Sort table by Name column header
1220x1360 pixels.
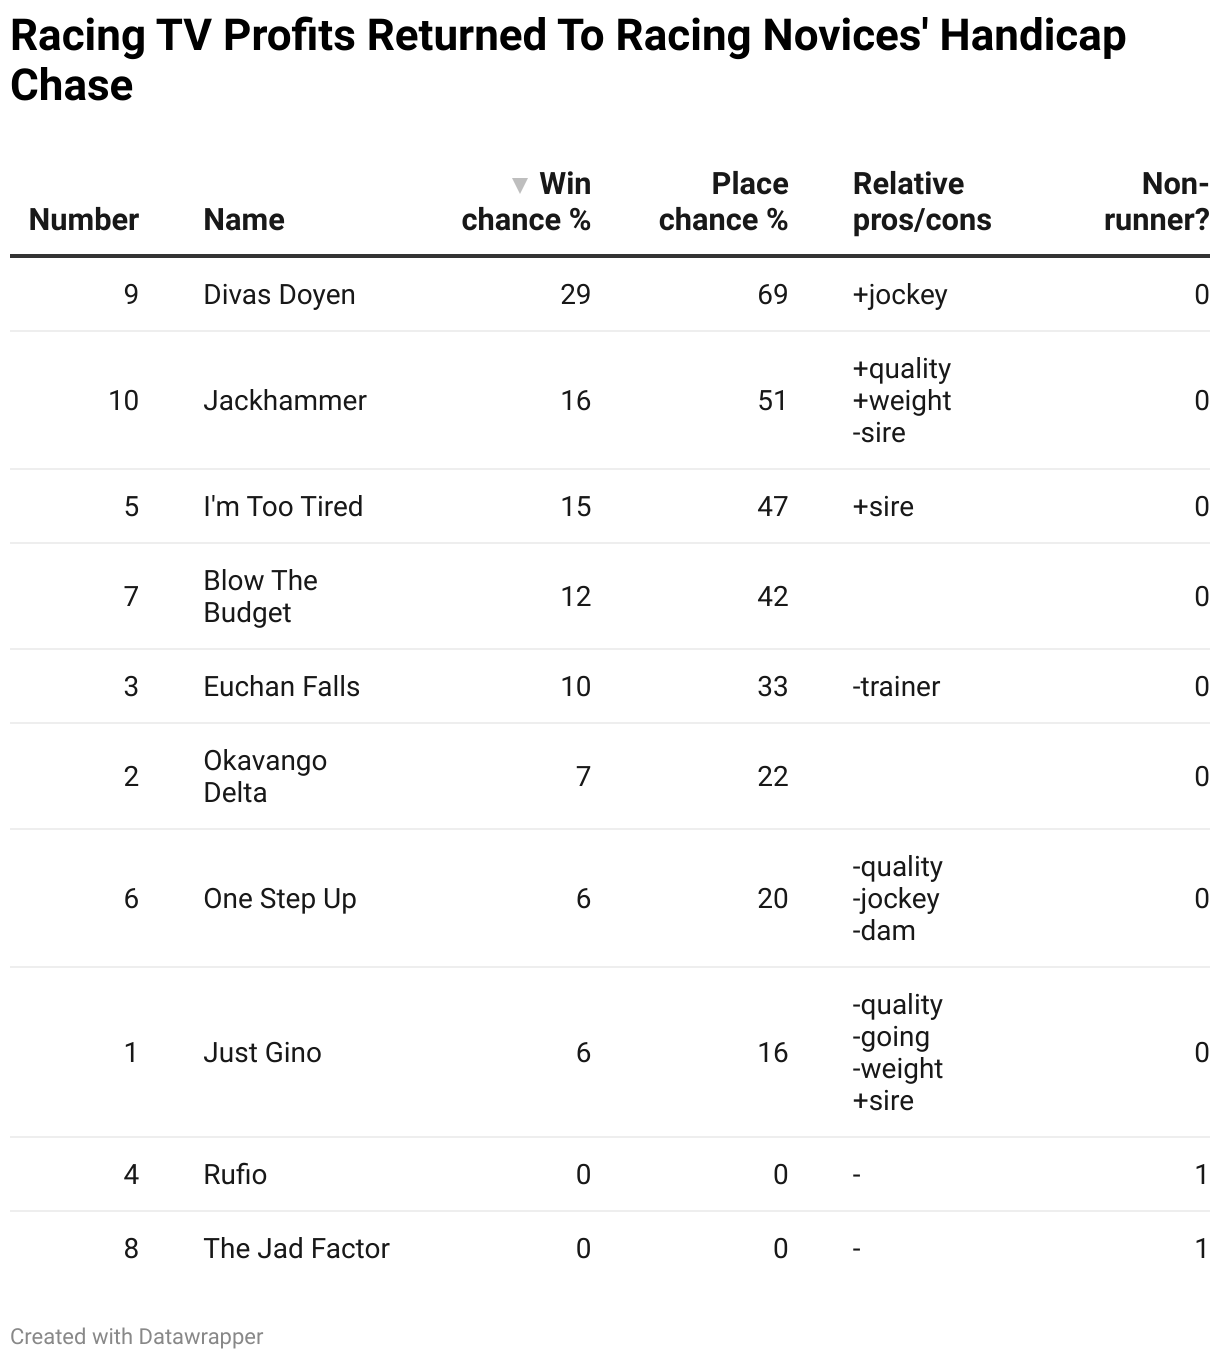point(244,220)
